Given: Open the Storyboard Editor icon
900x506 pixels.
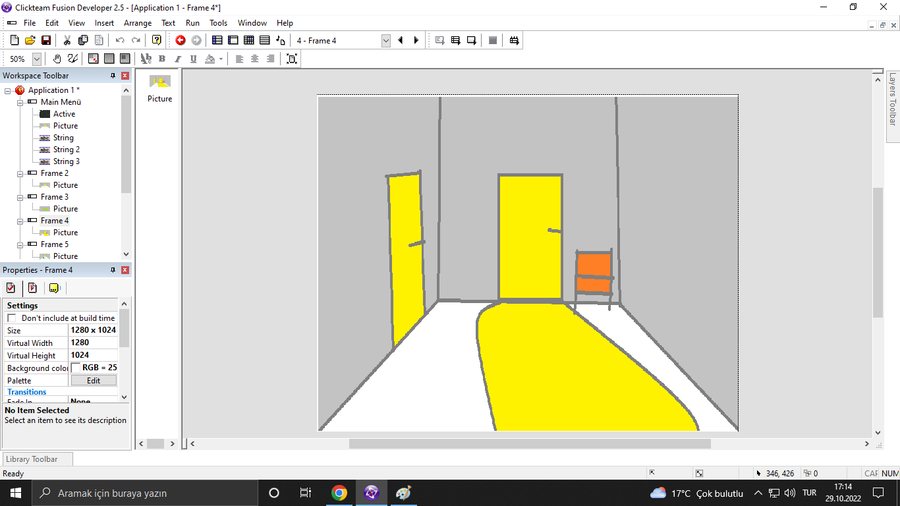Looking at the screenshot, I should coord(217,40).
